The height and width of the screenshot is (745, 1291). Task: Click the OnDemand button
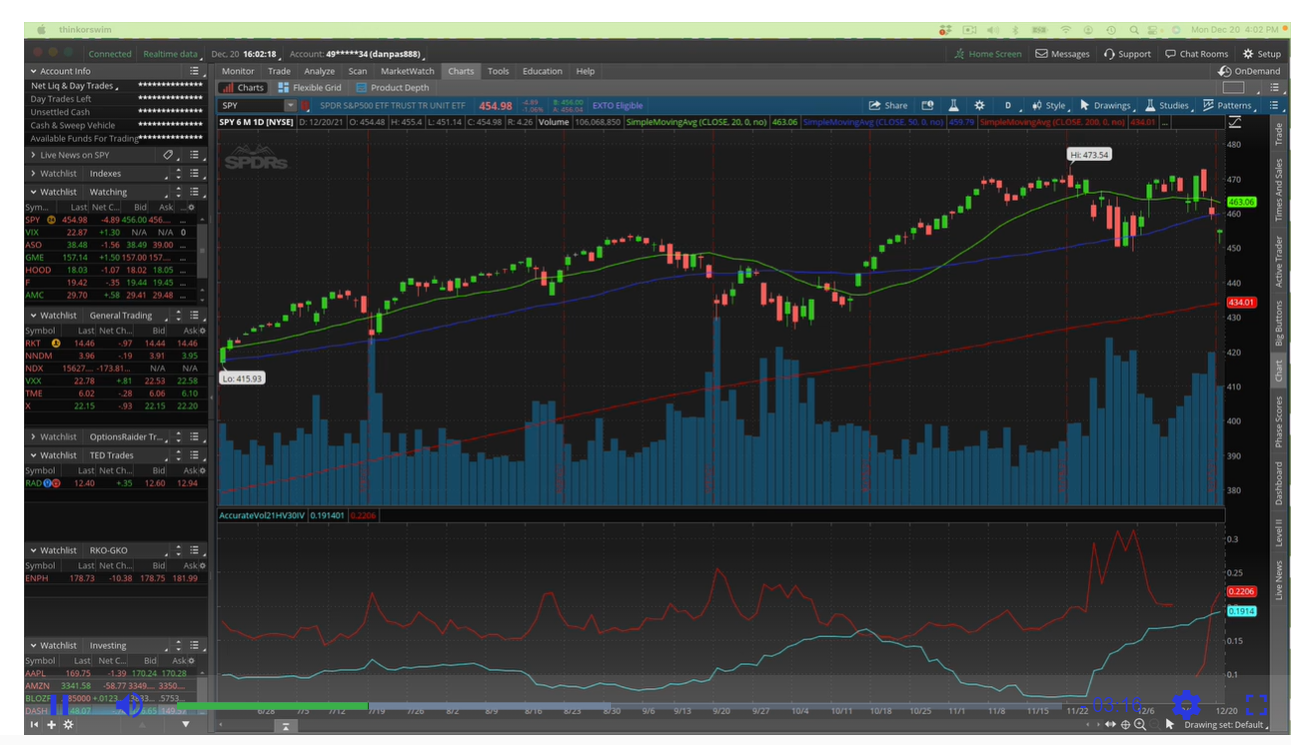[x=1249, y=71]
